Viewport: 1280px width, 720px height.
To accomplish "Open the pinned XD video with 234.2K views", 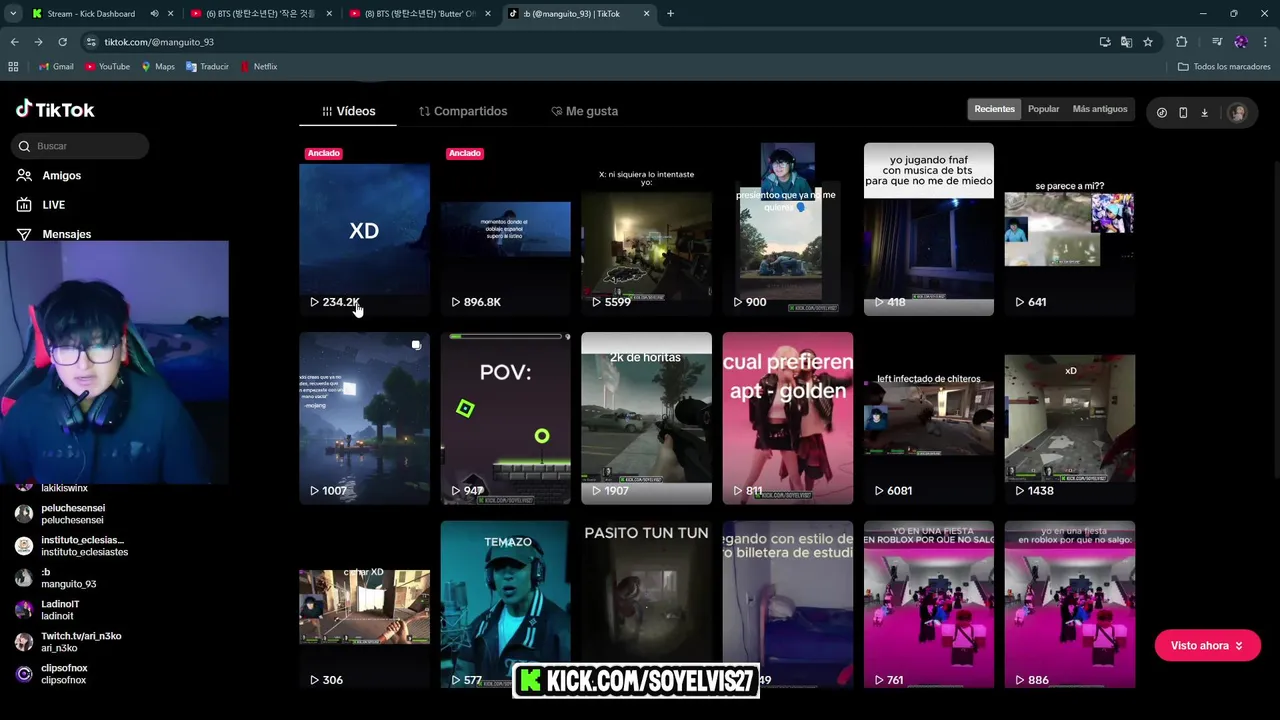I will 364,229.
